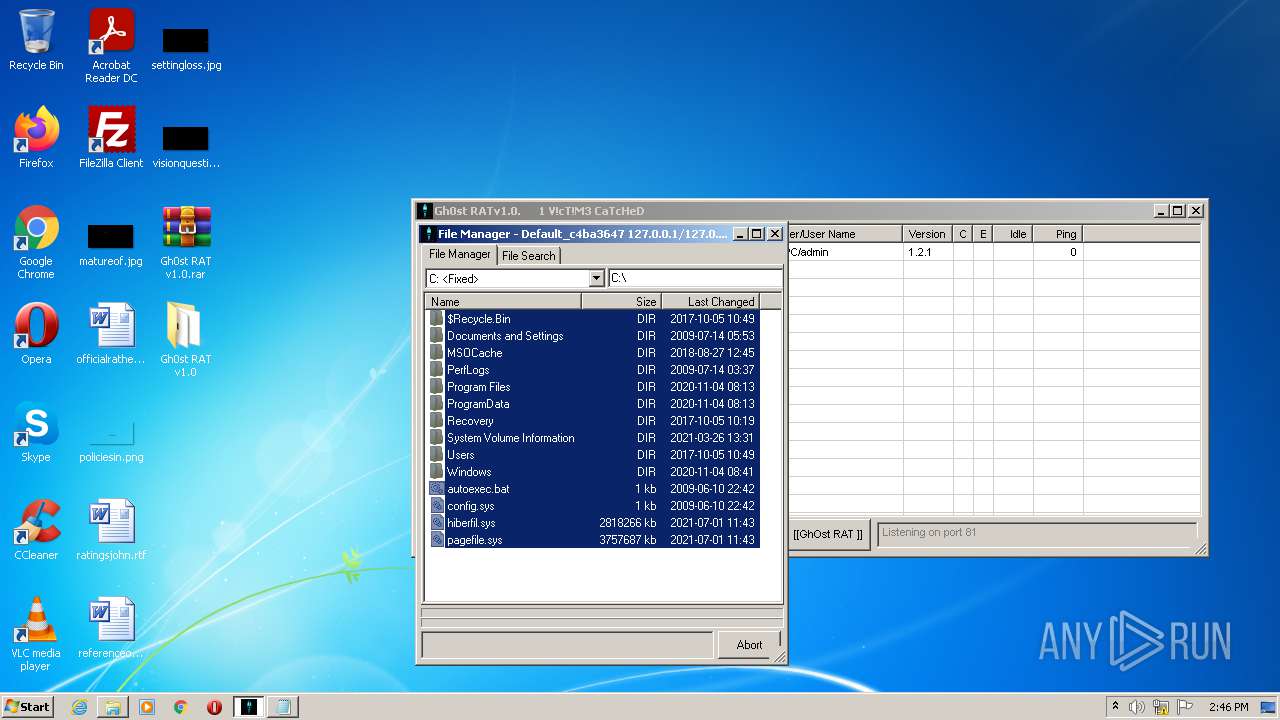Click the pagefile.sys size 3757687 kb
This screenshot has height=720, width=1280.
click(x=628, y=540)
